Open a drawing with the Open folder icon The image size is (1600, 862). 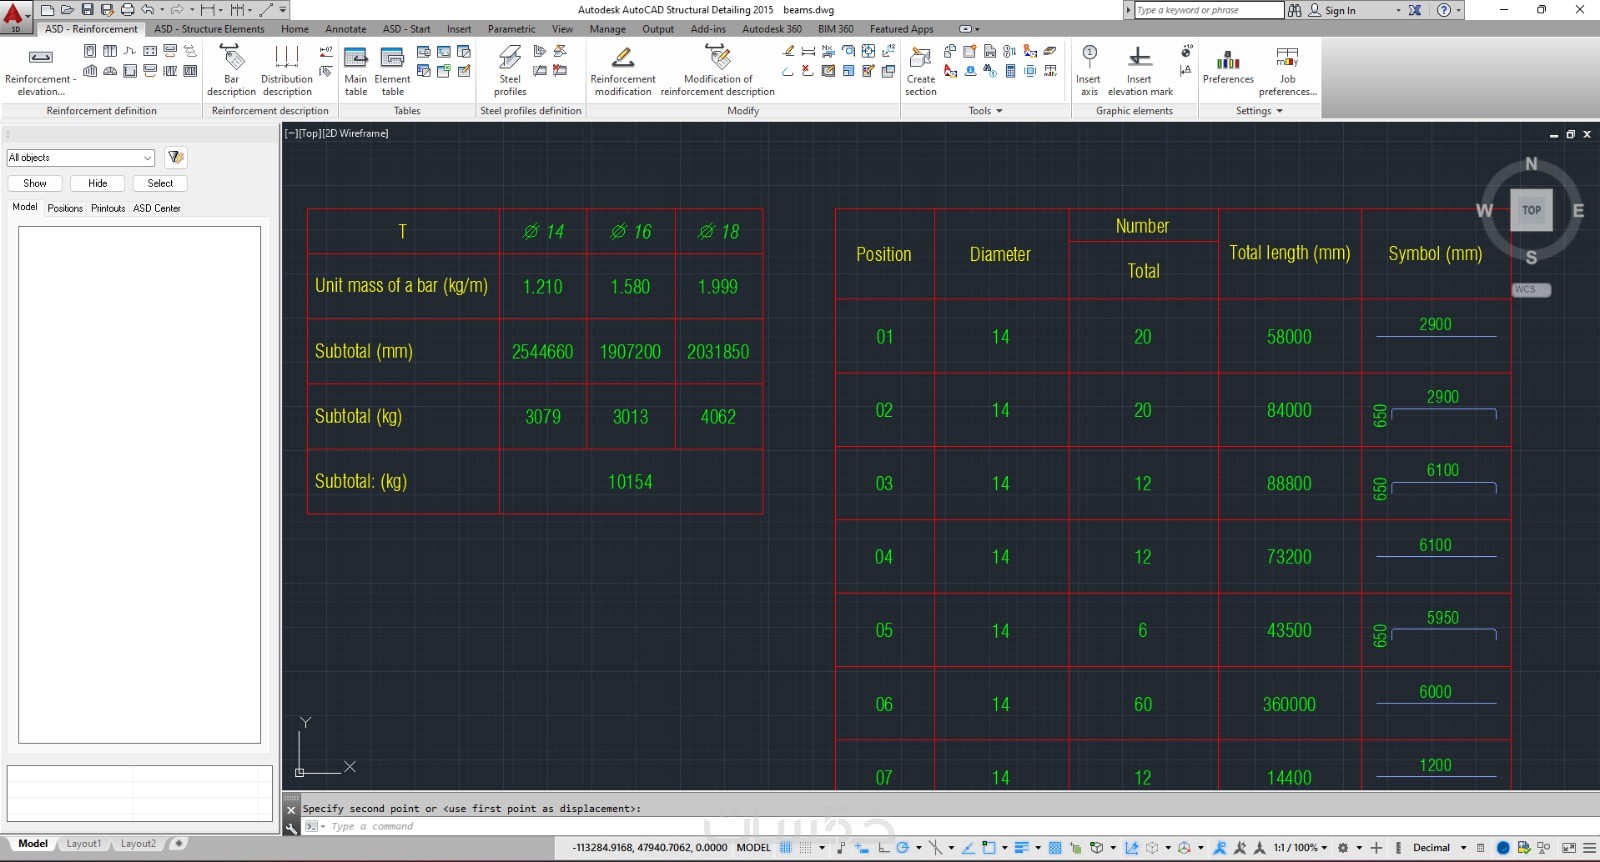click(67, 10)
